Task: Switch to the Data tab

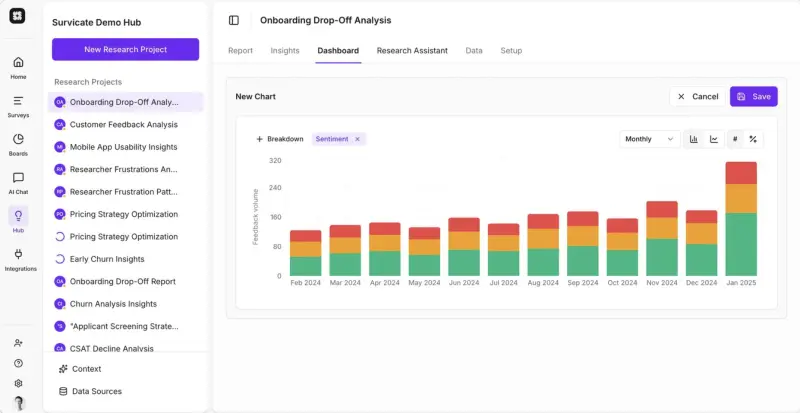Action: [x=474, y=51]
